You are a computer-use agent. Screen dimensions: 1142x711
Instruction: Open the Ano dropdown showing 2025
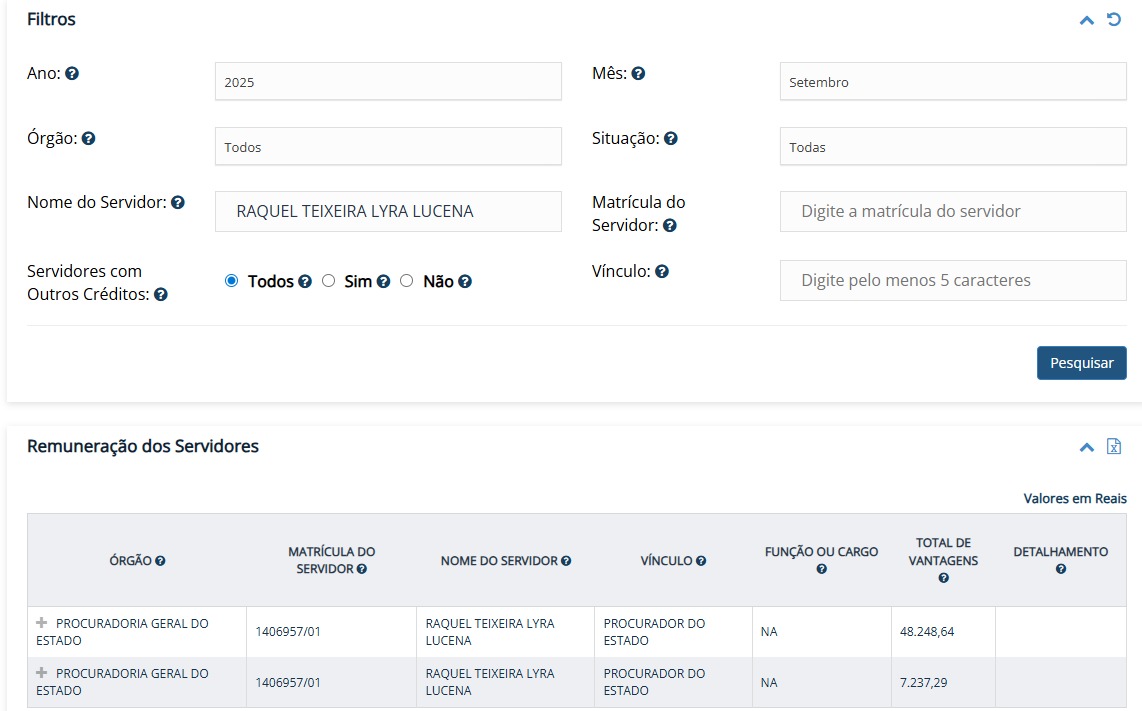(x=388, y=82)
